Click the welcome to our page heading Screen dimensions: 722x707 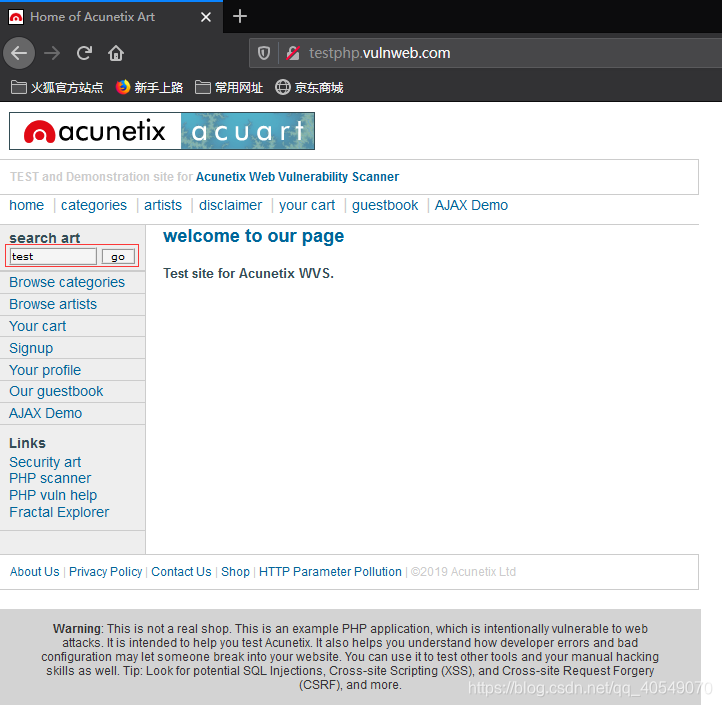(x=253, y=236)
